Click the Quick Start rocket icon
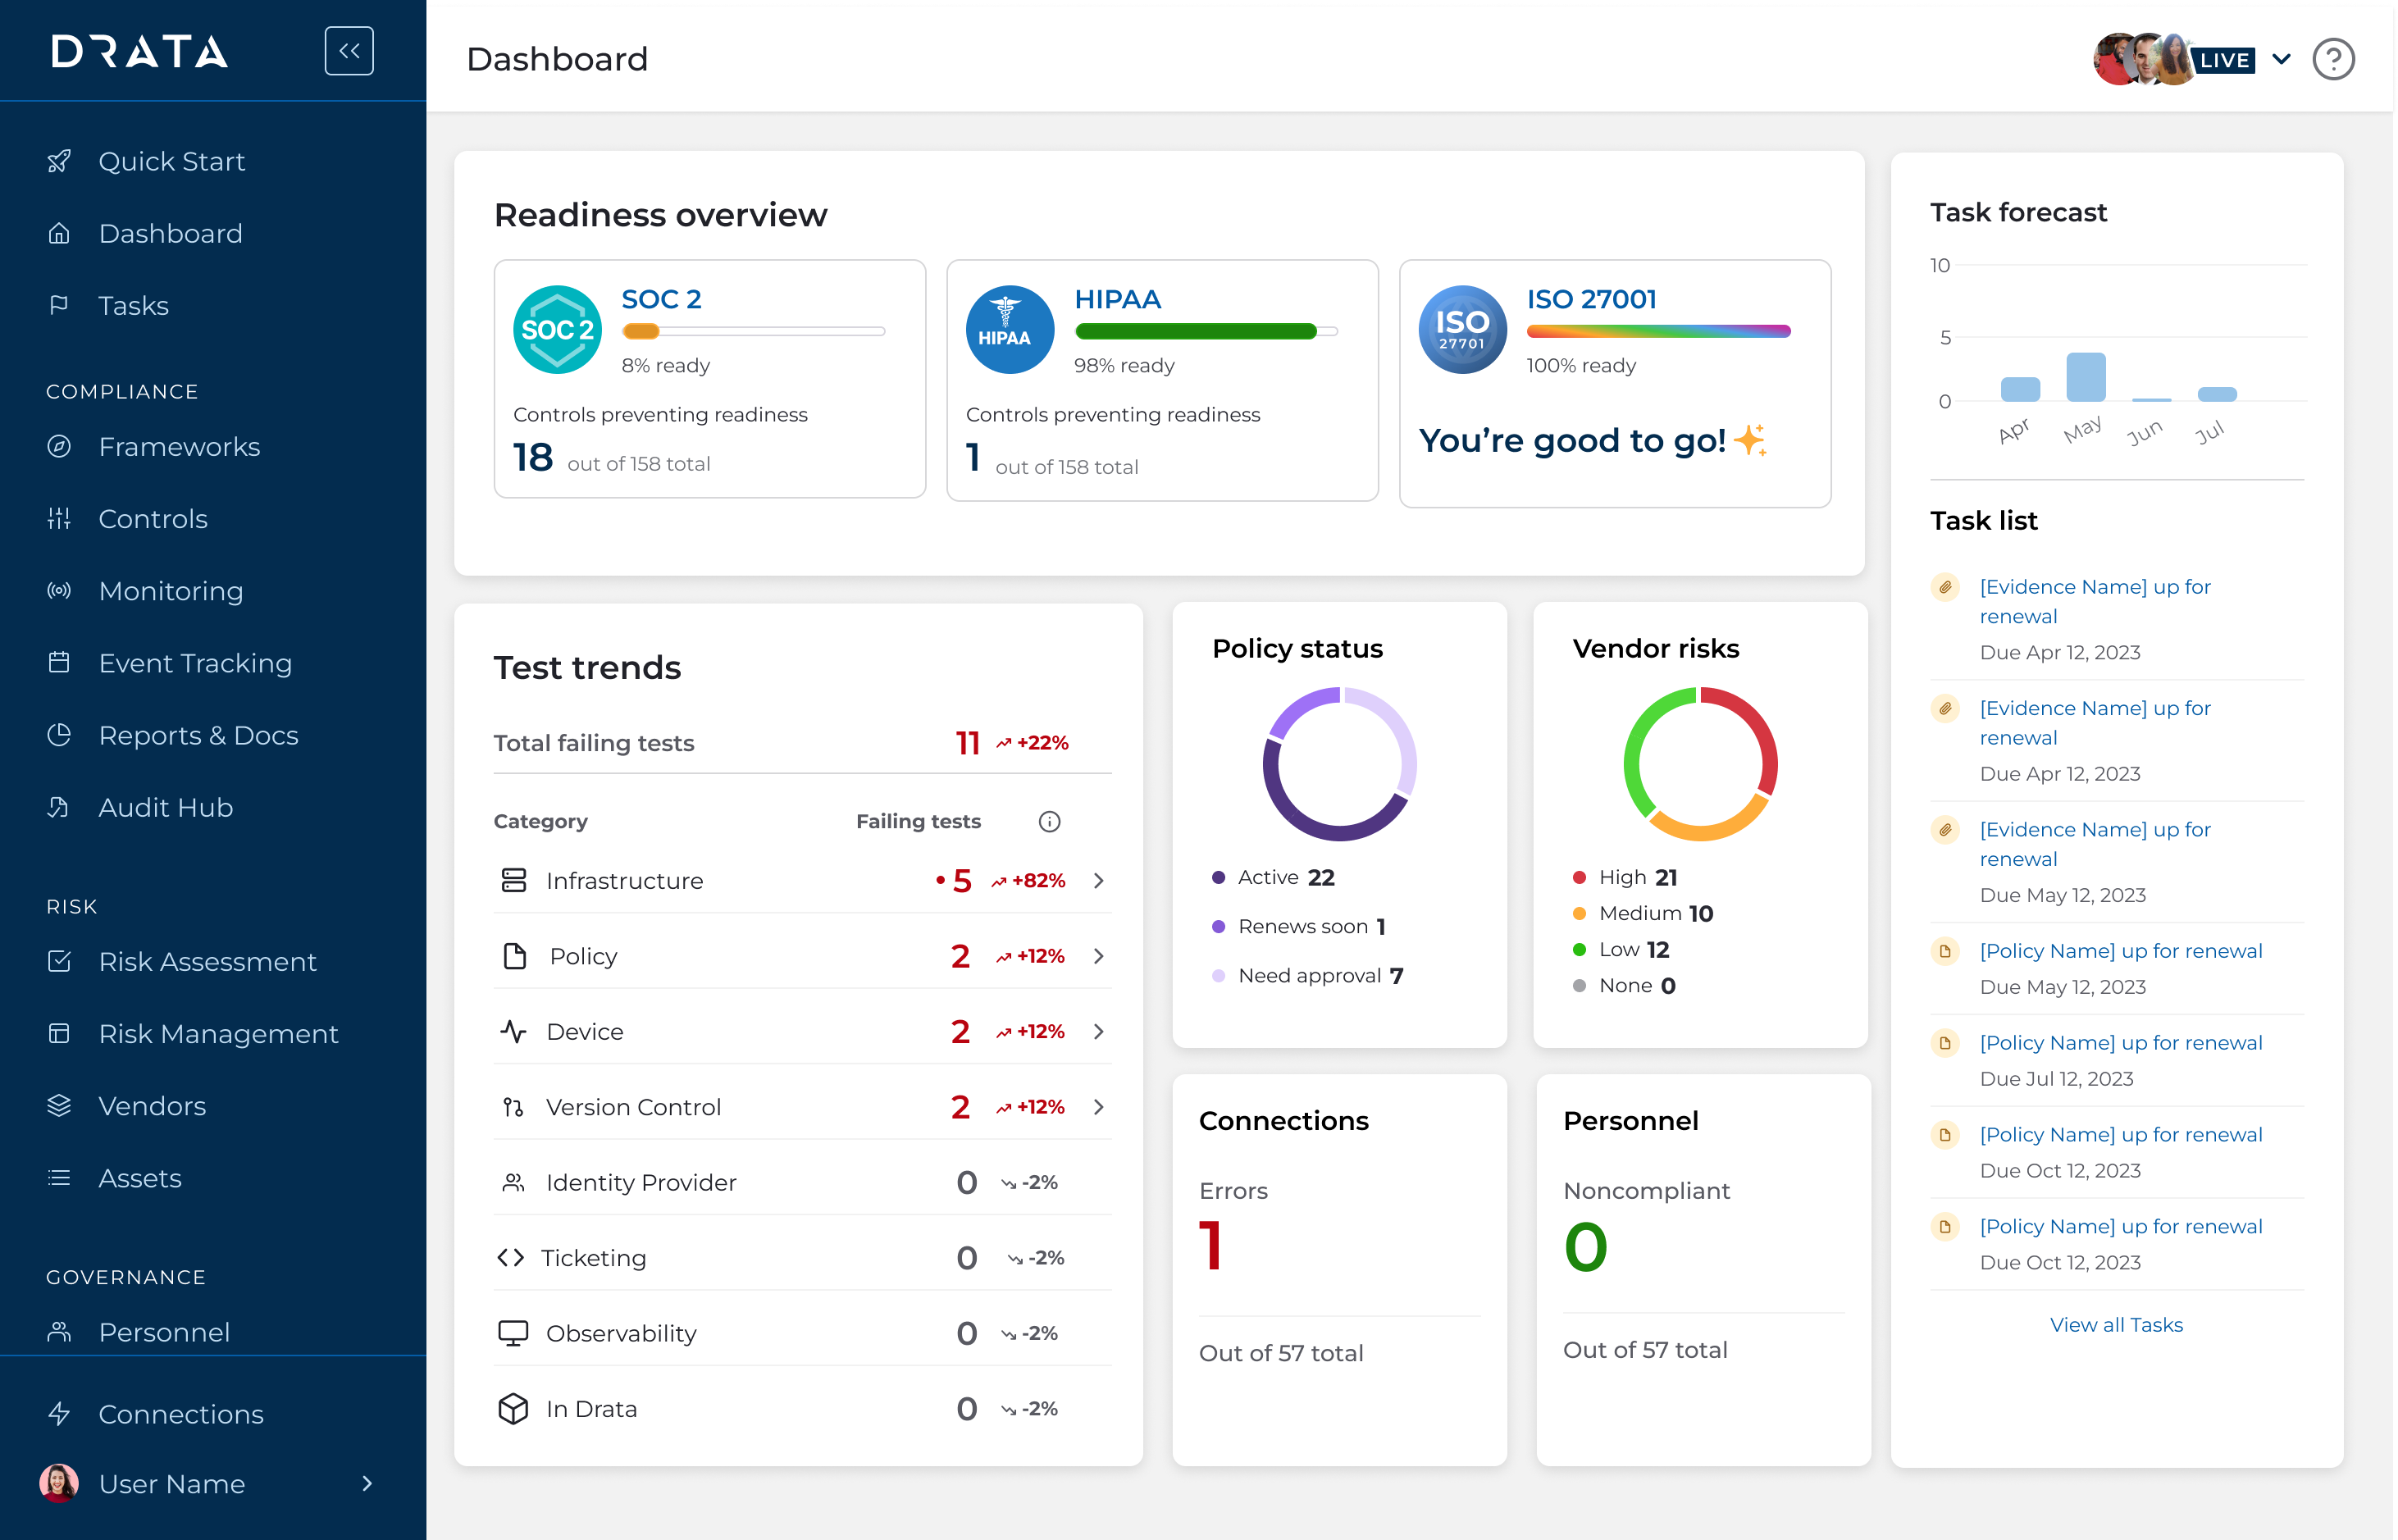 [x=59, y=161]
